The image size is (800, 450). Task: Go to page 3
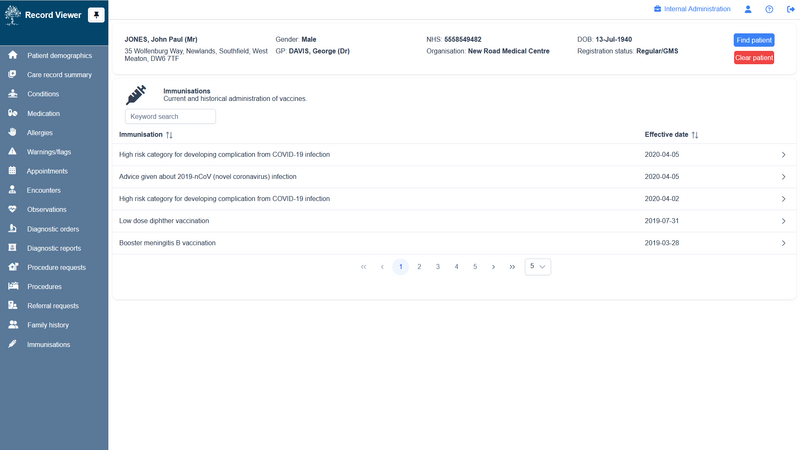point(438,267)
